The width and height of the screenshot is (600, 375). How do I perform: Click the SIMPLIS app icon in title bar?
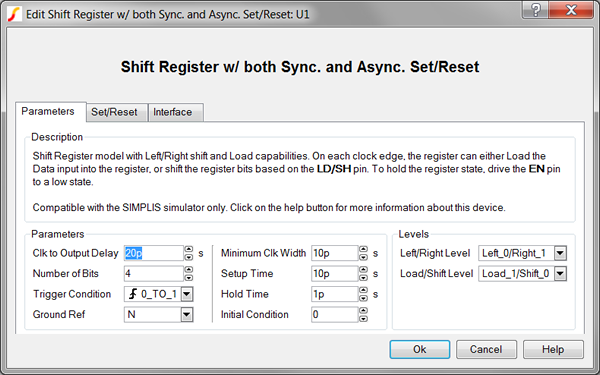pyautogui.click(x=14, y=14)
